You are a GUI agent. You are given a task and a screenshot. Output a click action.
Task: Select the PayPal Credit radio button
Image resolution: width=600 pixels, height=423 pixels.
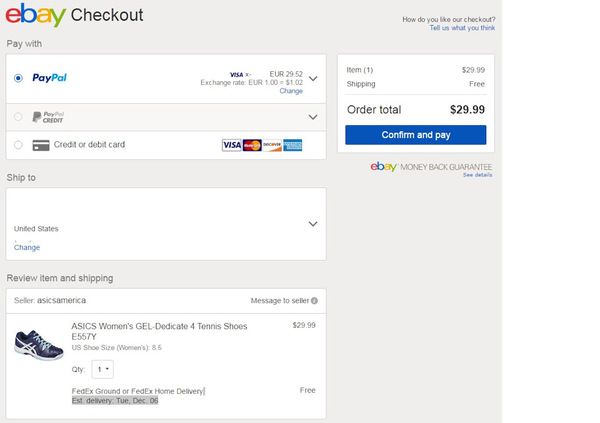pos(18,117)
